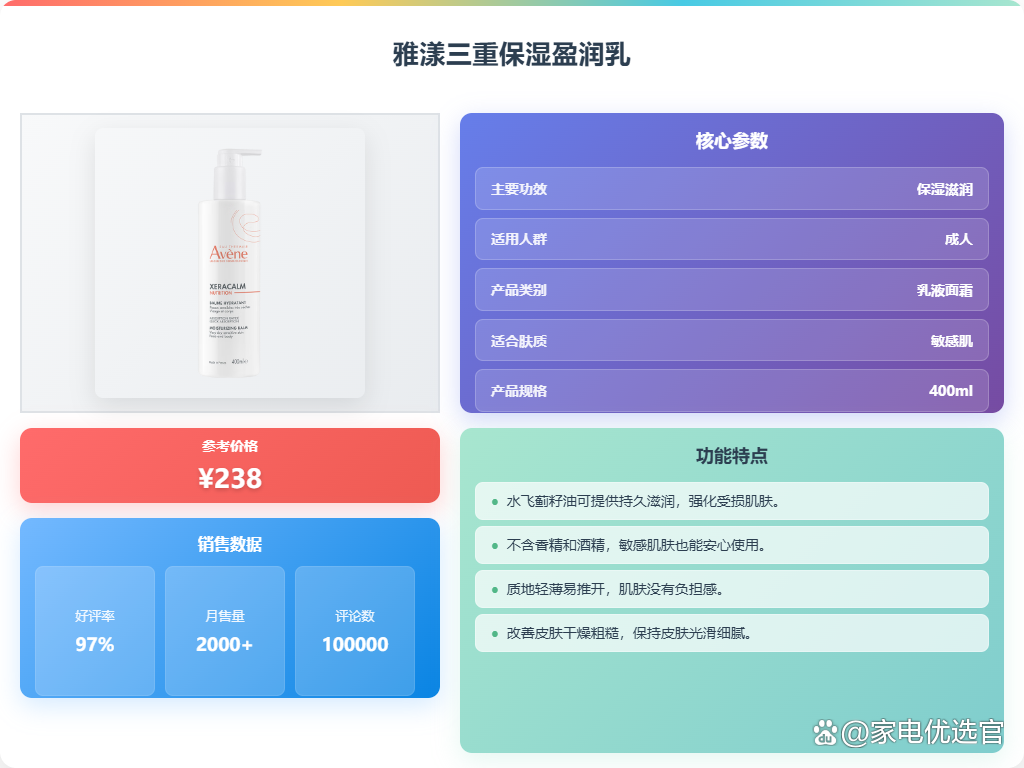Select the 主要功效 保湿滋润 row
Image resolution: width=1024 pixels, height=768 pixels.
coord(731,189)
